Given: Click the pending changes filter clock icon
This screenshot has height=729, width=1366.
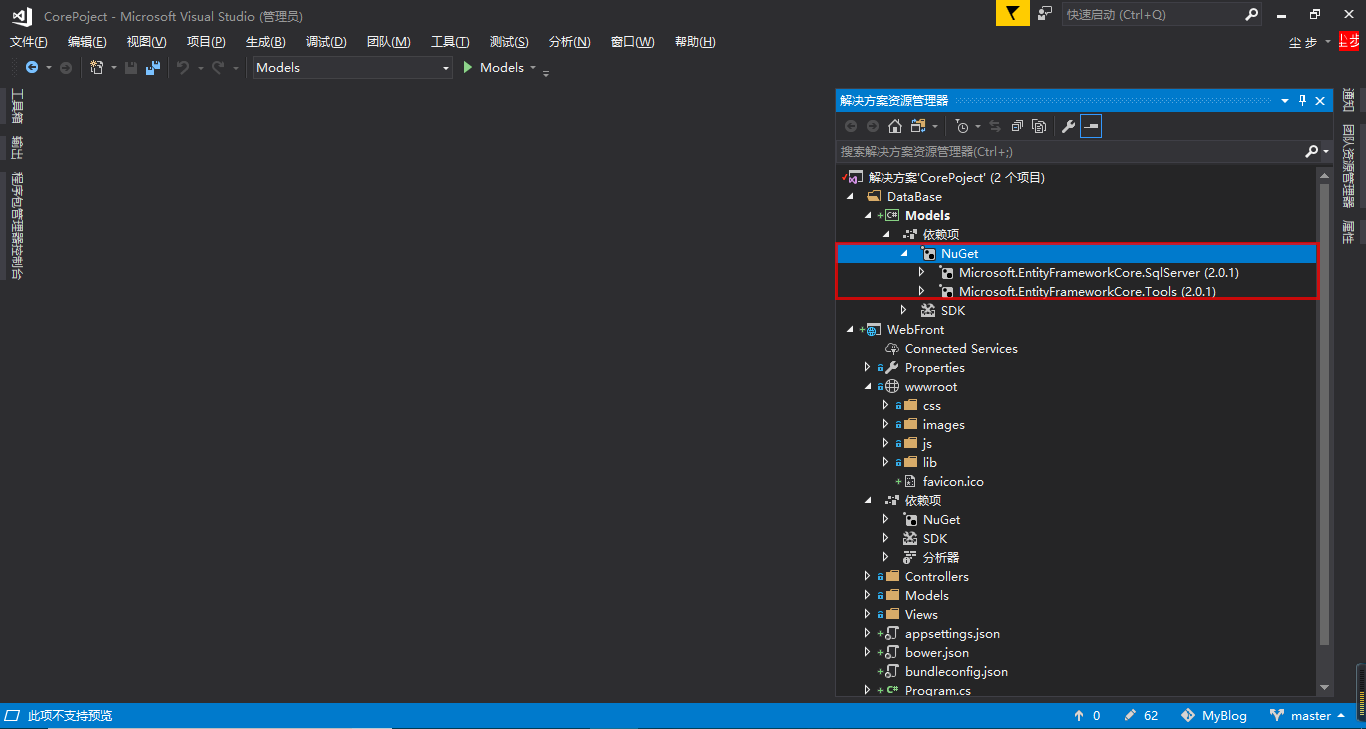Looking at the screenshot, I should click(961, 126).
